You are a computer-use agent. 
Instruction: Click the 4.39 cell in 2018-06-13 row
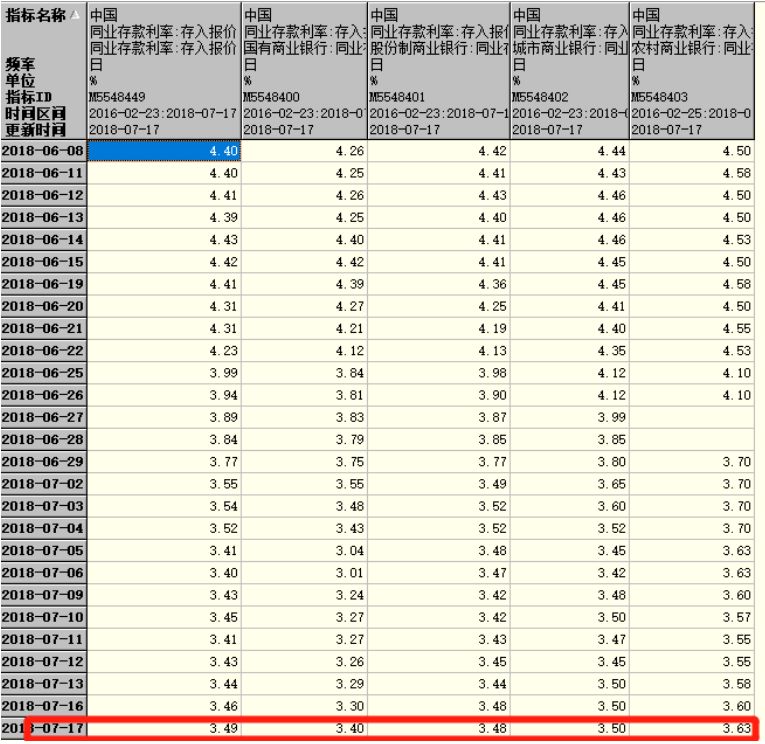(164, 218)
